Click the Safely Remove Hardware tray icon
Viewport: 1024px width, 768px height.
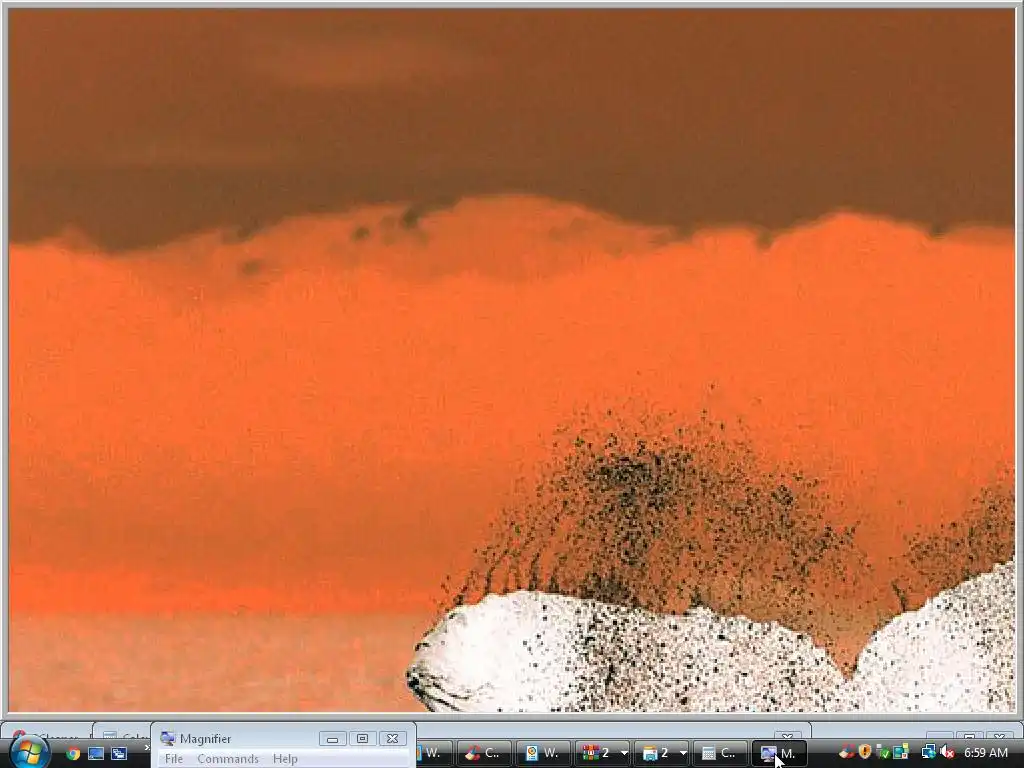click(x=883, y=752)
